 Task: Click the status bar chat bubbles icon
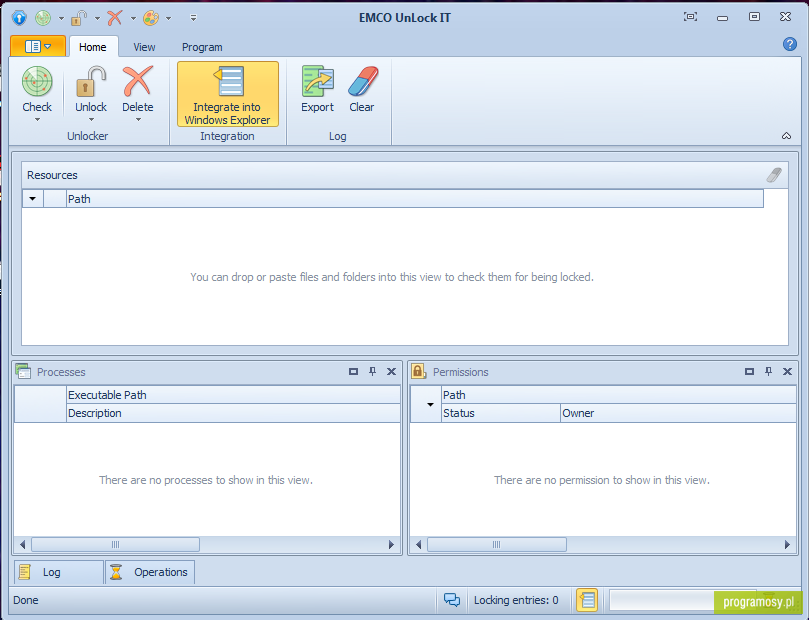click(451, 600)
